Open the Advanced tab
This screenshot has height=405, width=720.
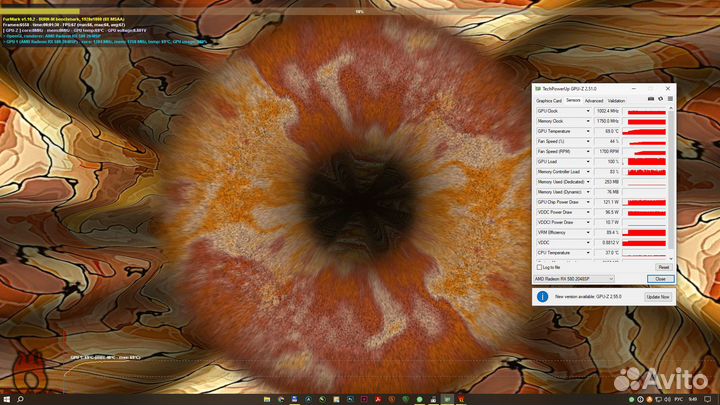point(594,100)
